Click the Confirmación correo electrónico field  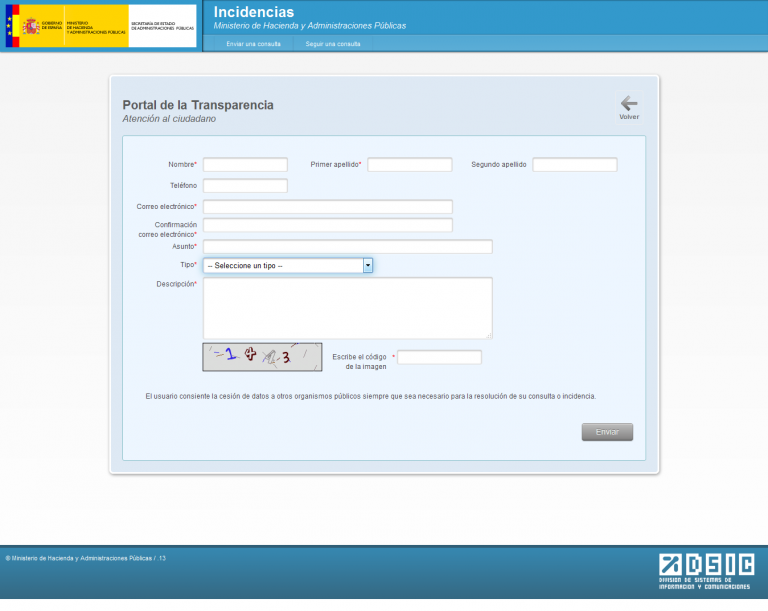click(327, 226)
